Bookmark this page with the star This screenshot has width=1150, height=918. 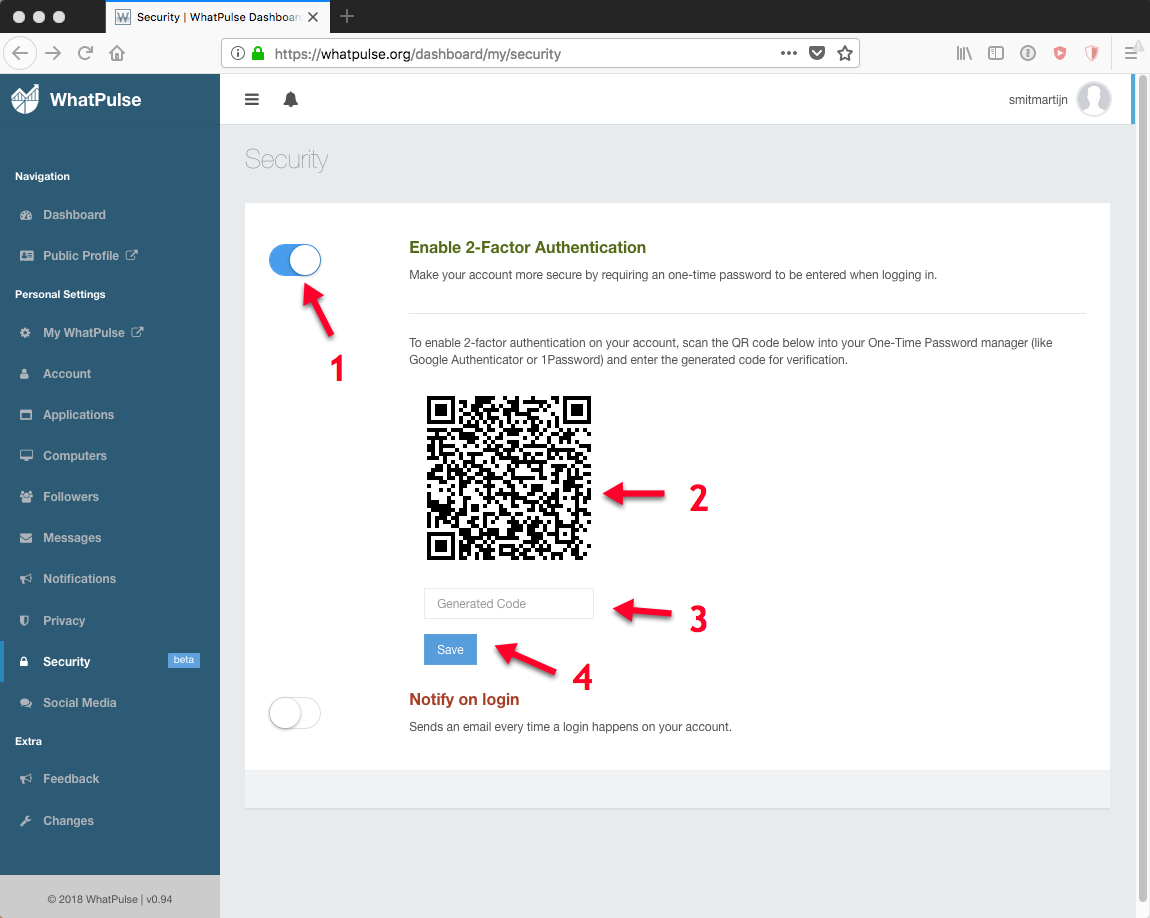click(x=845, y=53)
